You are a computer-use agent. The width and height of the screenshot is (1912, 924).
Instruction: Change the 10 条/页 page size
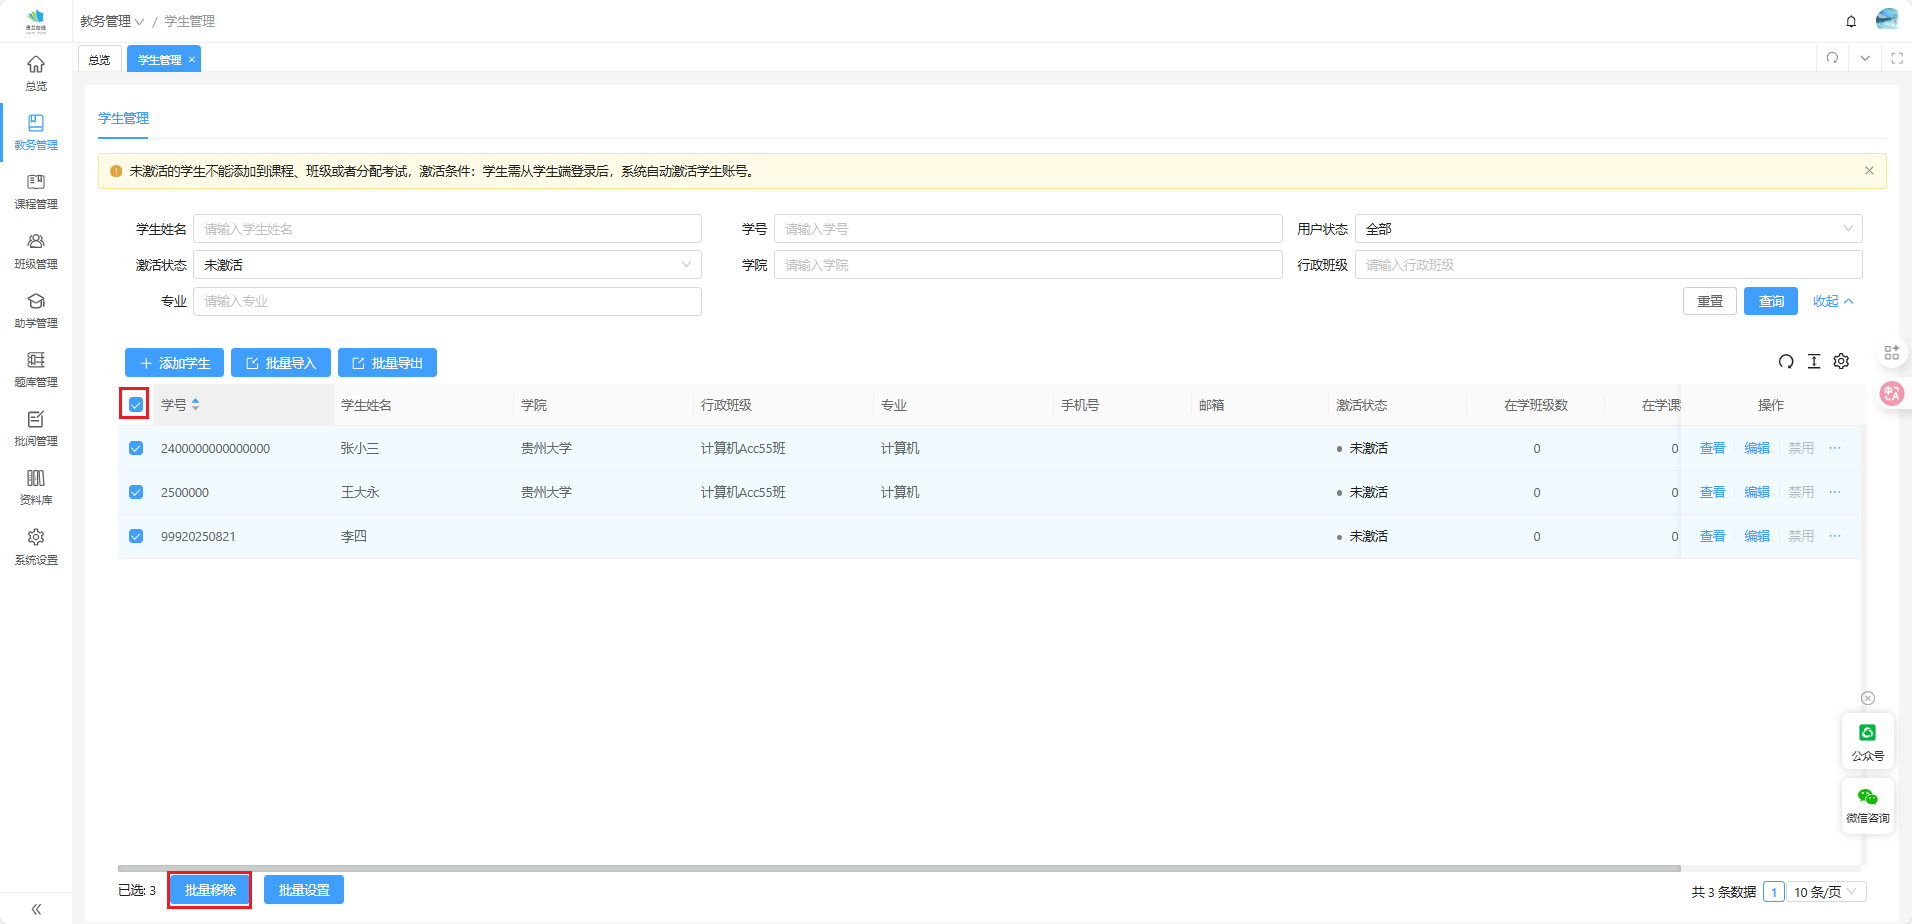click(x=1825, y=892)
